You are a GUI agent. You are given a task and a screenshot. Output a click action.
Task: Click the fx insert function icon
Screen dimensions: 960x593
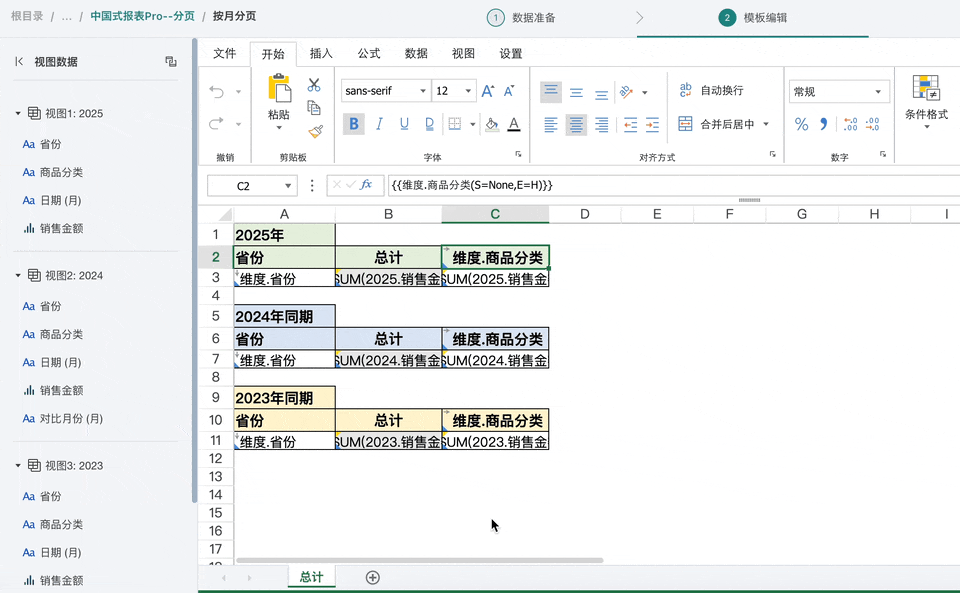[366, 185]
